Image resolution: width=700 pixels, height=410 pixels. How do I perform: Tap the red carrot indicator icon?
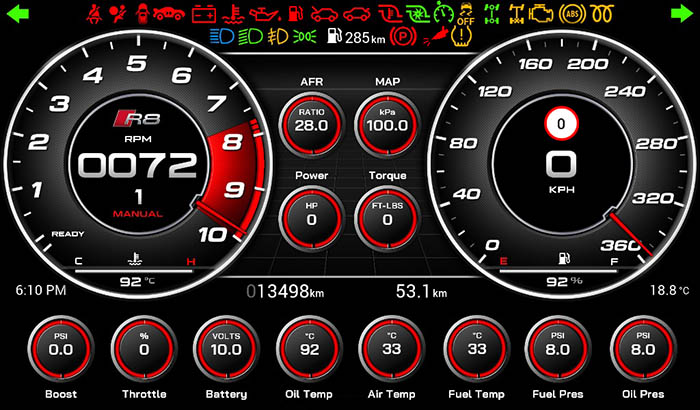click(x=434, y=38)
